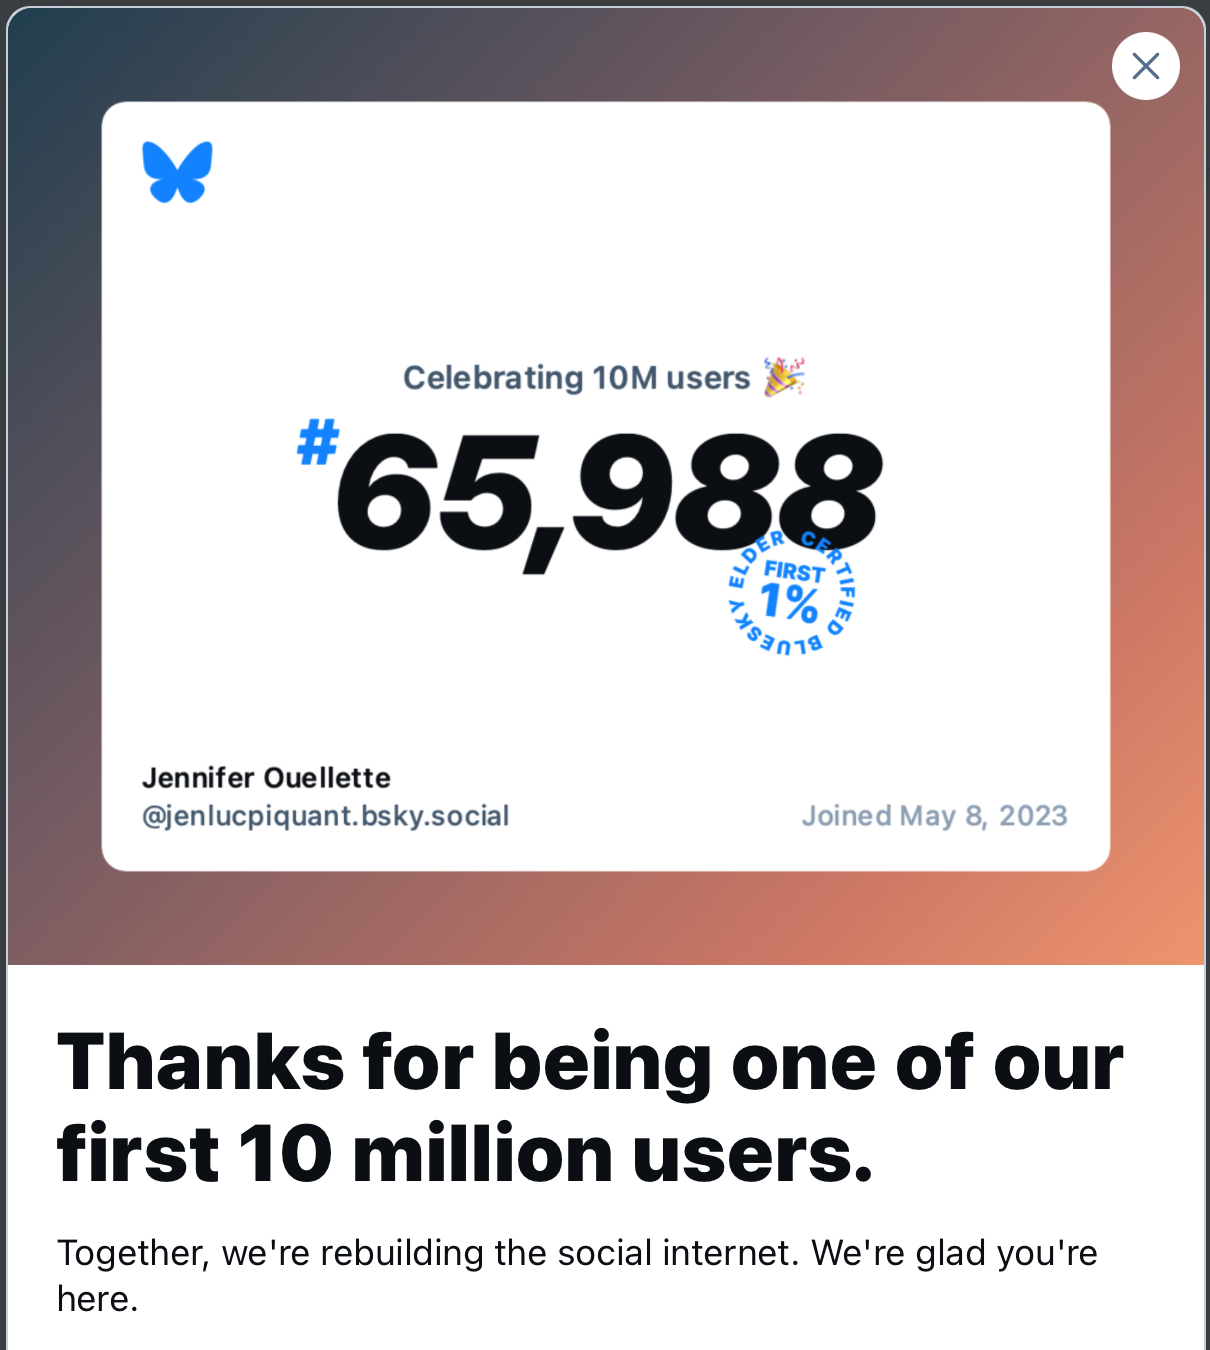This screenshot has width=1210, height=1350.
Task: Click the blue hash symbol before the number
Action: click(318, 442)
